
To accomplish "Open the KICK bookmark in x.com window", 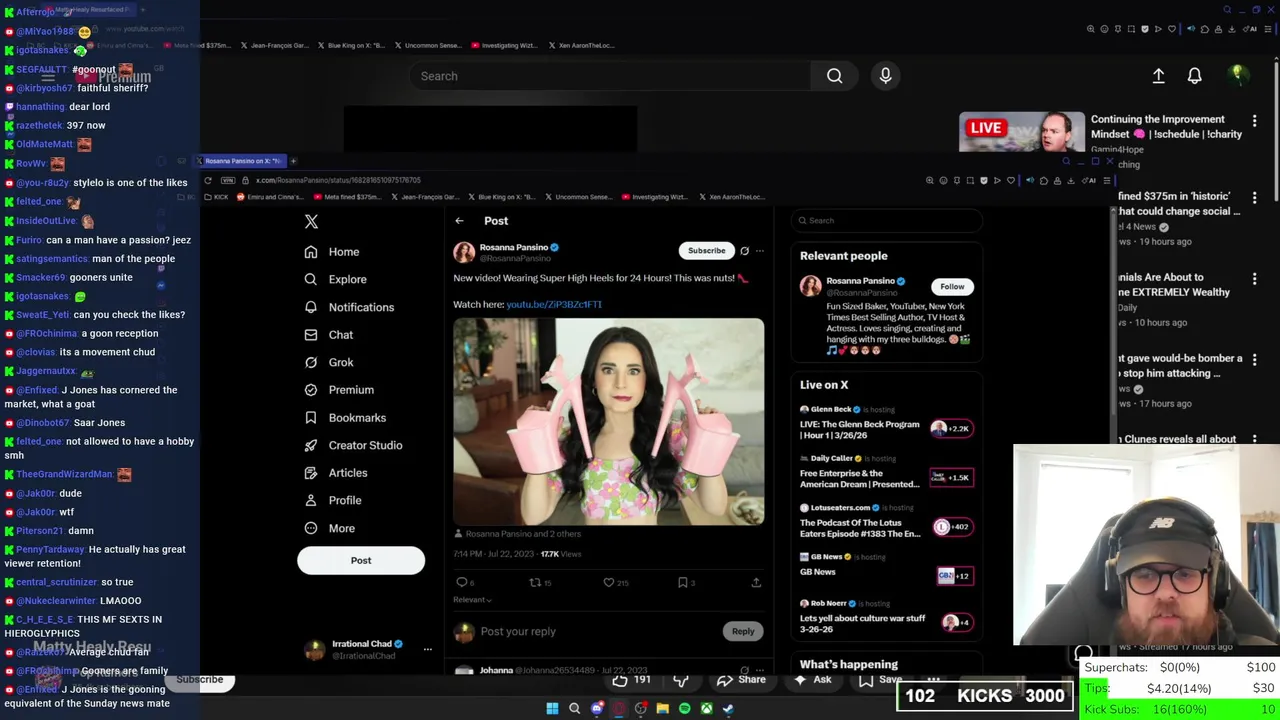I will click(x=216, y=197).
